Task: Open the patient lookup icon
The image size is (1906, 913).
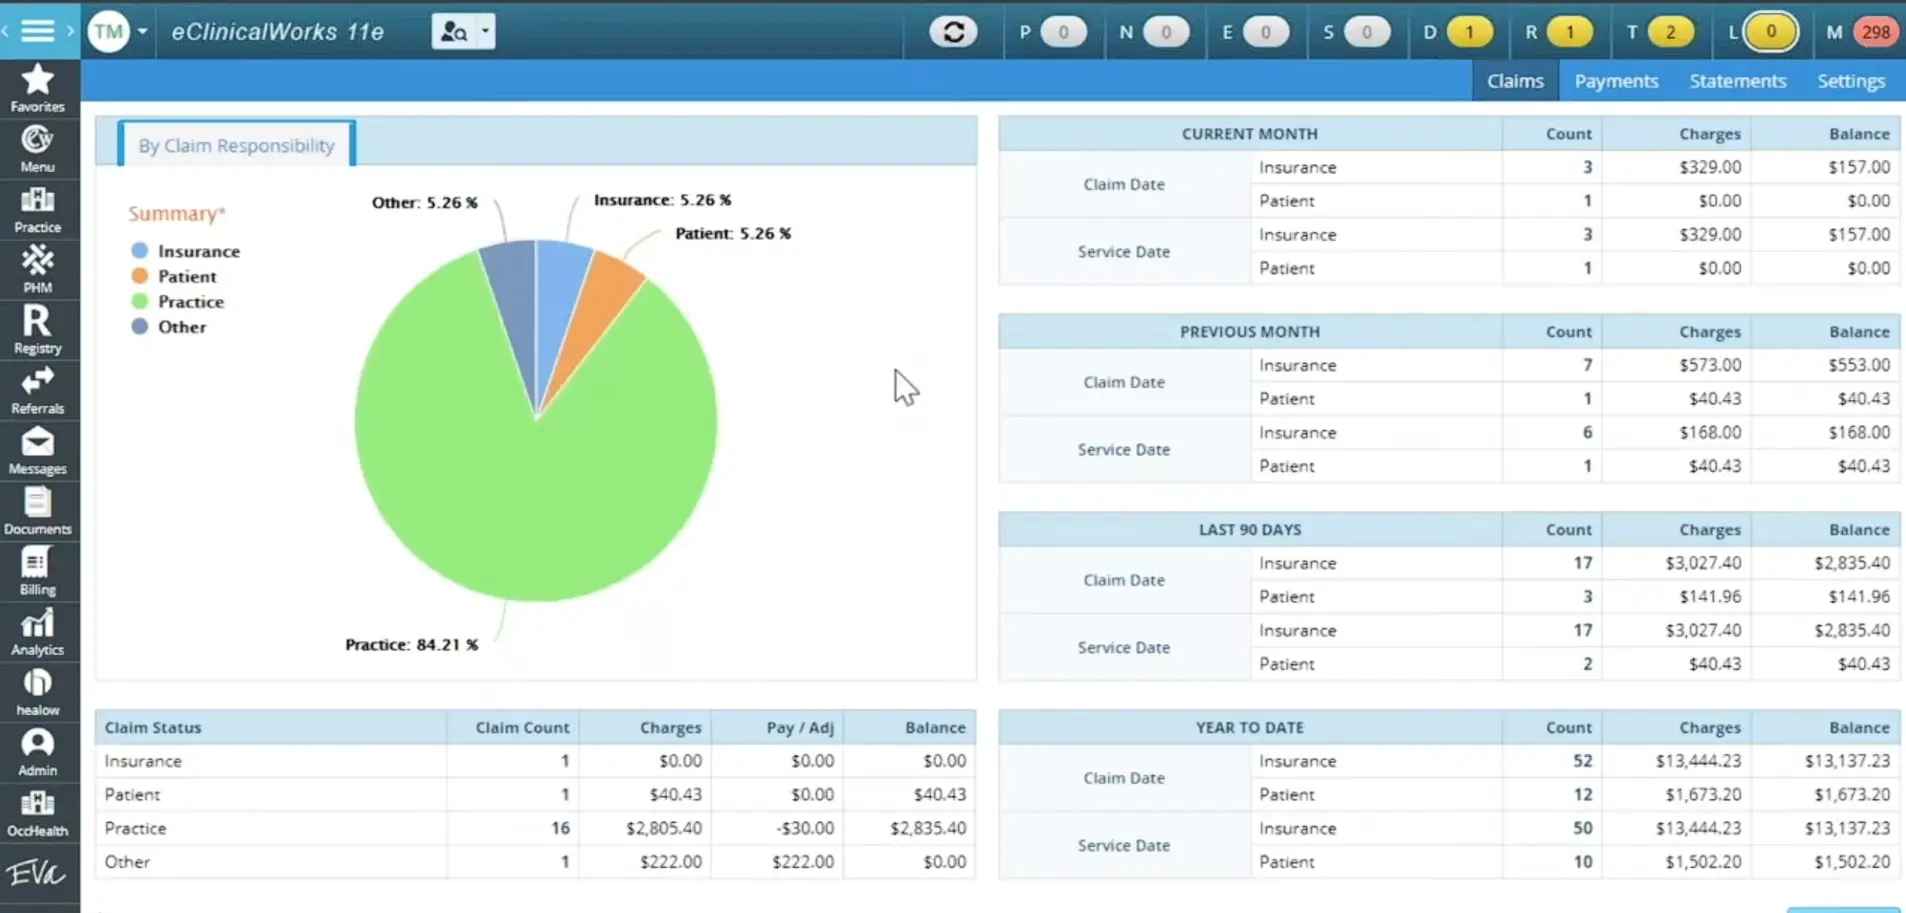Action: pyautogui.click(x=453, y=31)
